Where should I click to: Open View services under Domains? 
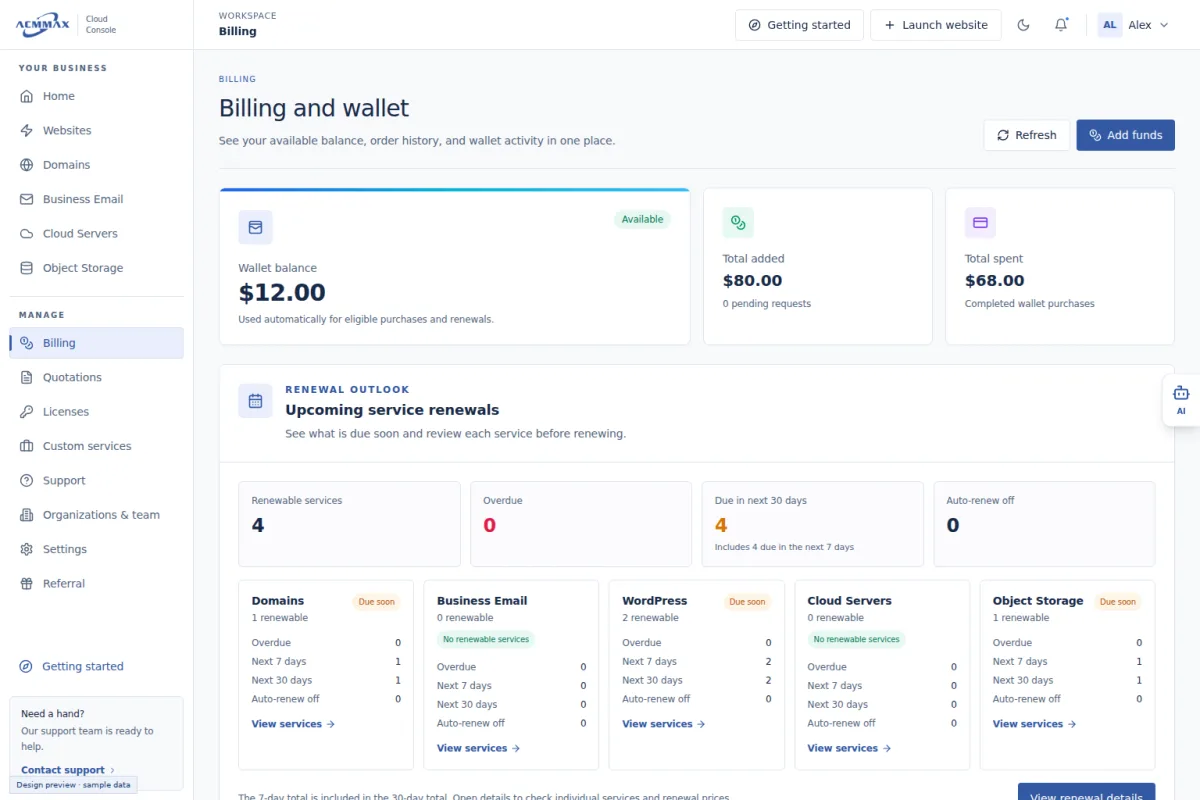[293, 724]
